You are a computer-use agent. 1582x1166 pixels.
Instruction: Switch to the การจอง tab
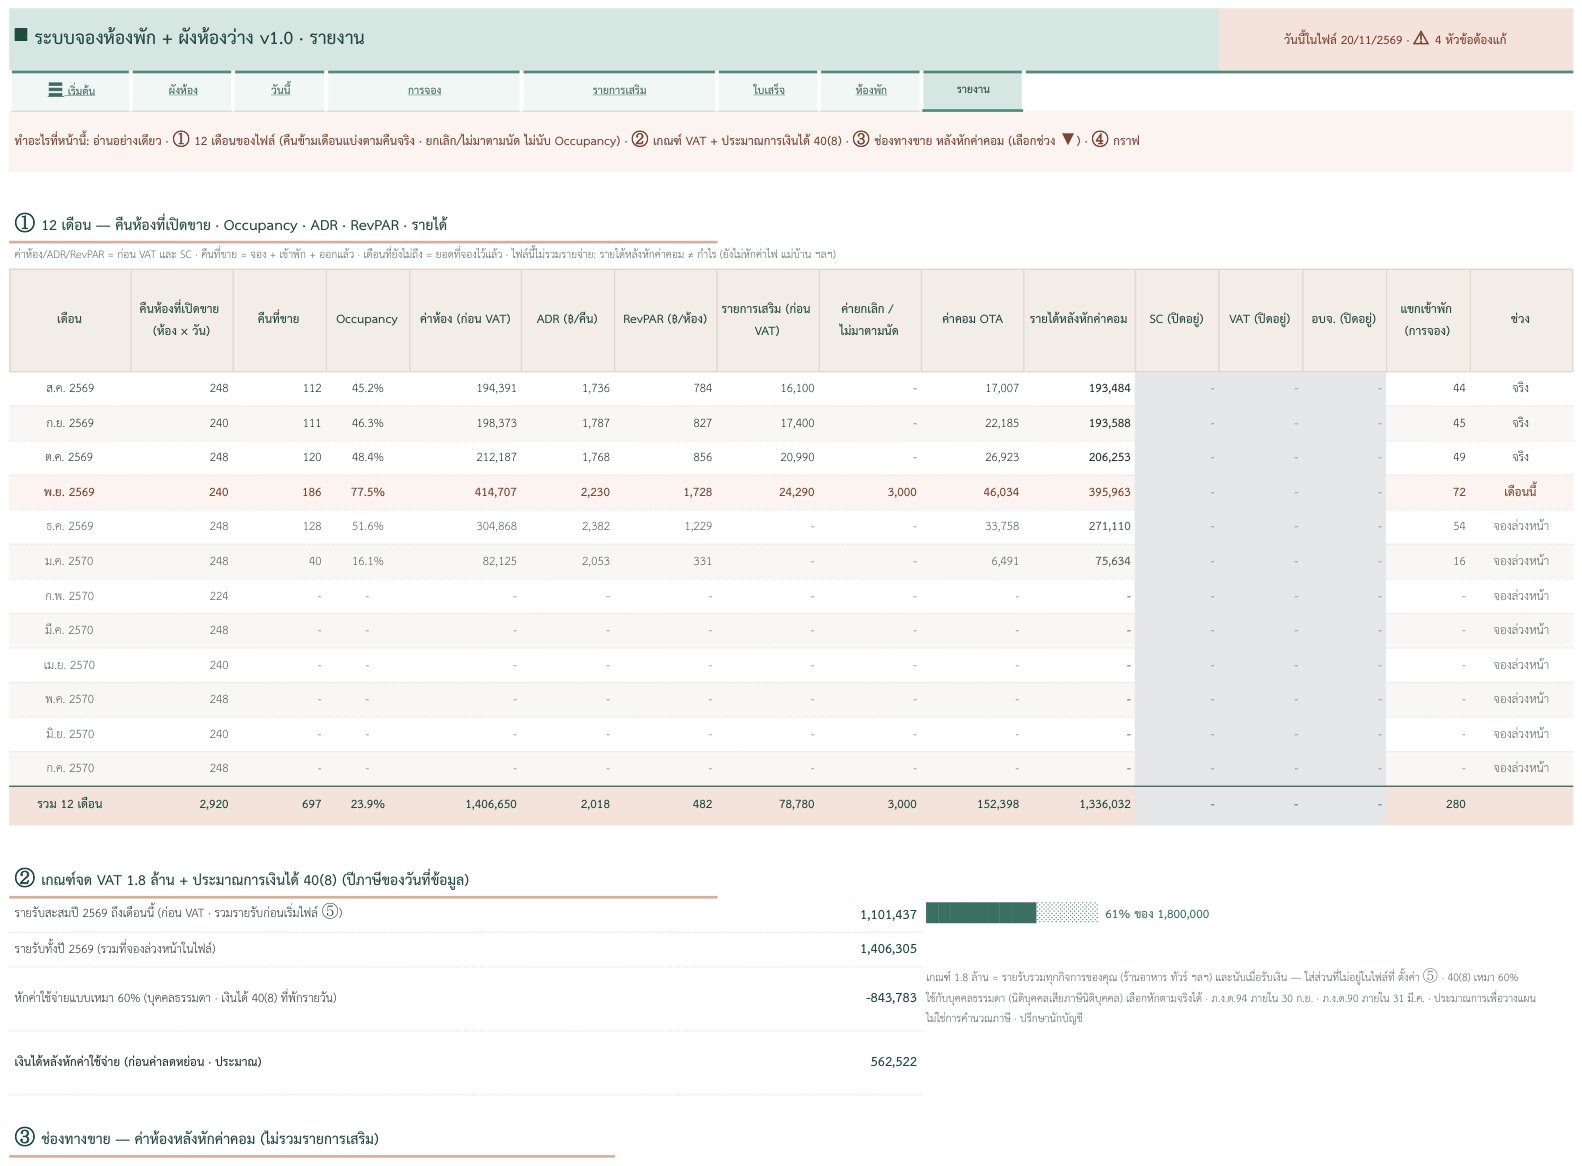(x=424, y=91)
